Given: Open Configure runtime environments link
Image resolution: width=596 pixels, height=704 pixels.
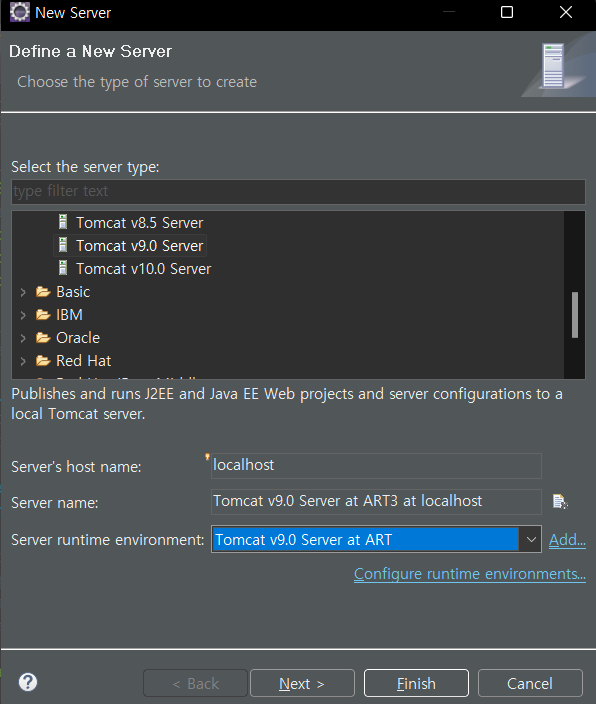Looking at the screenshot, I should (x=470, y=574).
